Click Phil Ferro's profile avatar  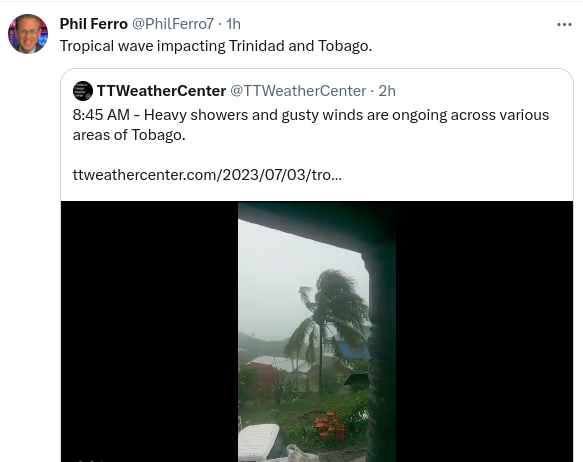28,34
